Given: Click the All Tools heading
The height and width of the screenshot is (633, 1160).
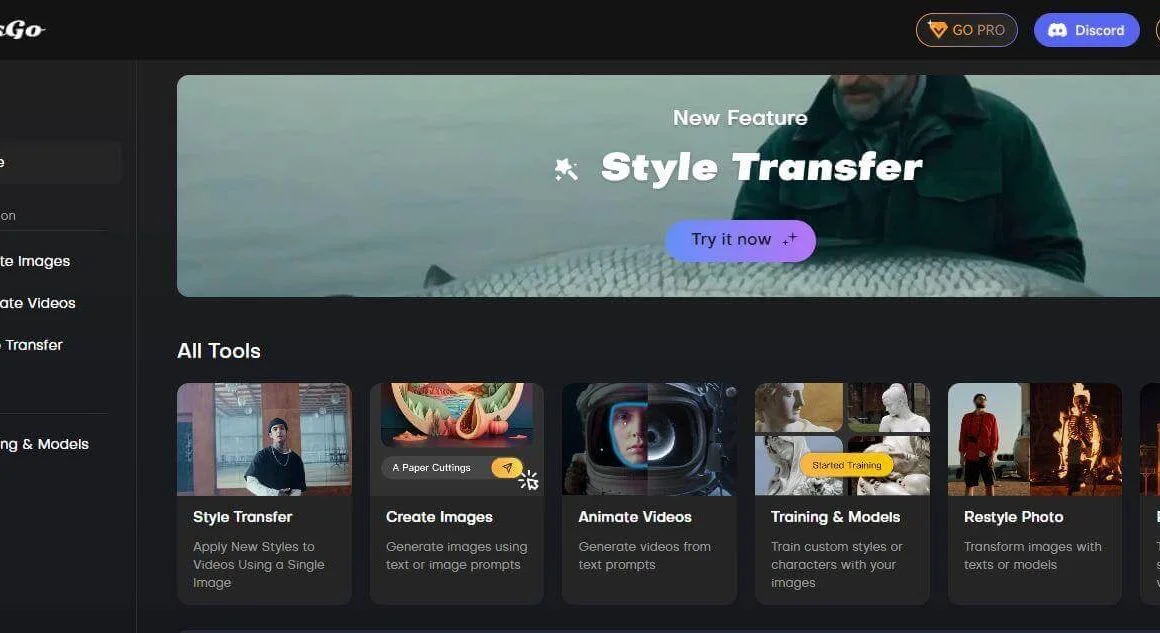Looking at the screenshot, I should click(x=219, y=351).
